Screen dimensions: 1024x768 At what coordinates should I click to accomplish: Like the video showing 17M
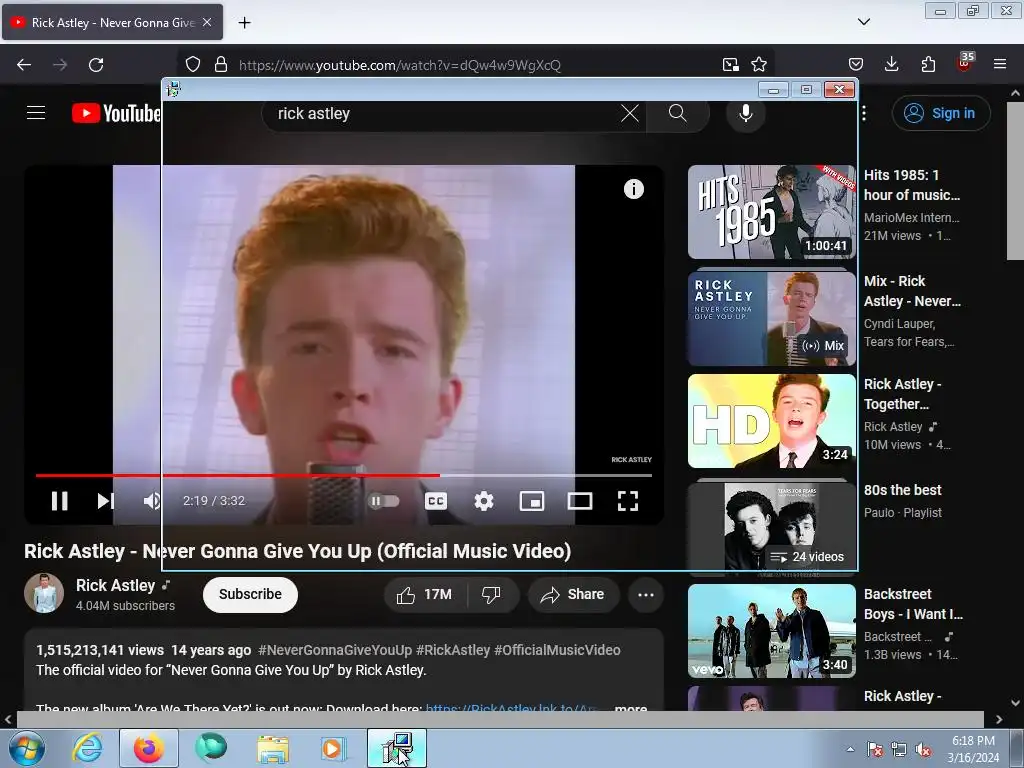point(425,594)
